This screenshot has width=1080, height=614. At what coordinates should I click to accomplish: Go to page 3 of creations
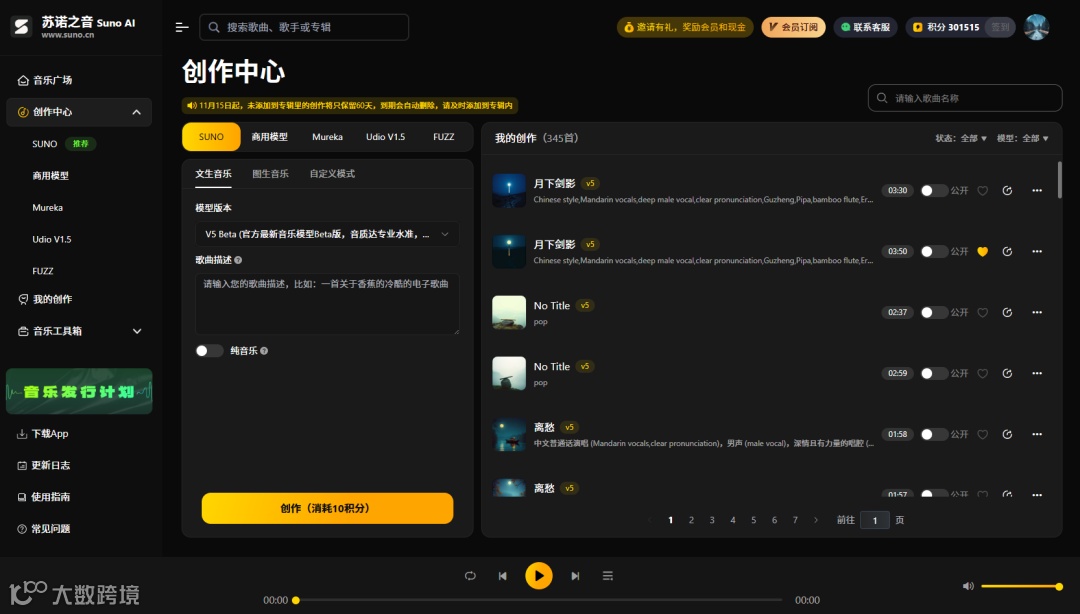[712, 520]
